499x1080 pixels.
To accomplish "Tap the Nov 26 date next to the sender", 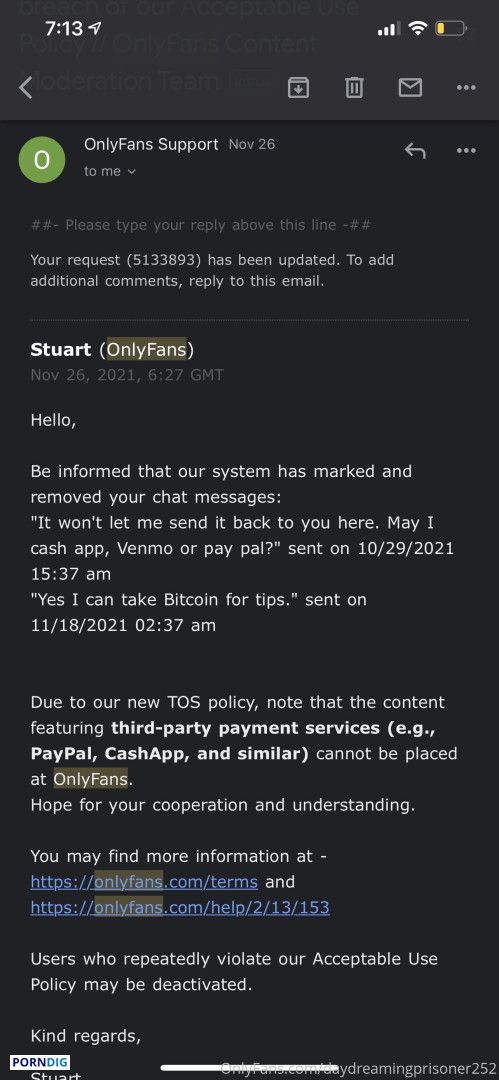I will 252,145.
